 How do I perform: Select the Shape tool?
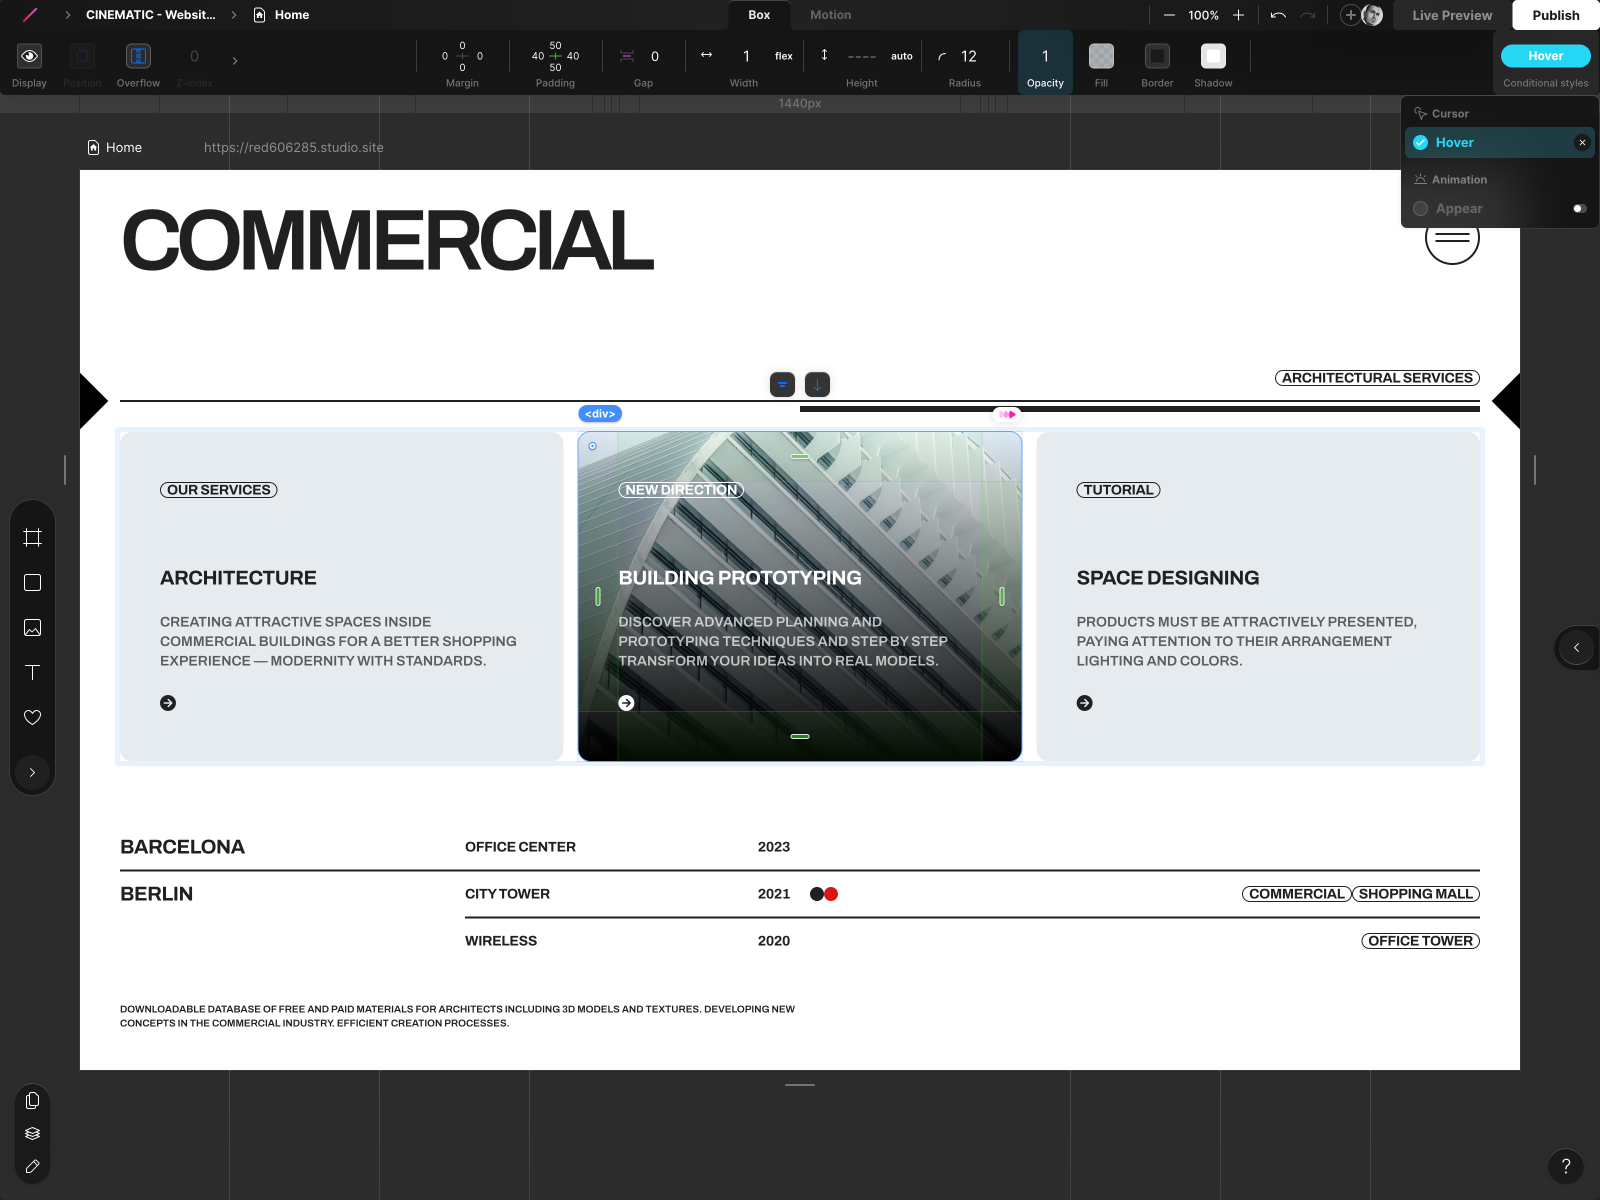[x=32, y=582]
